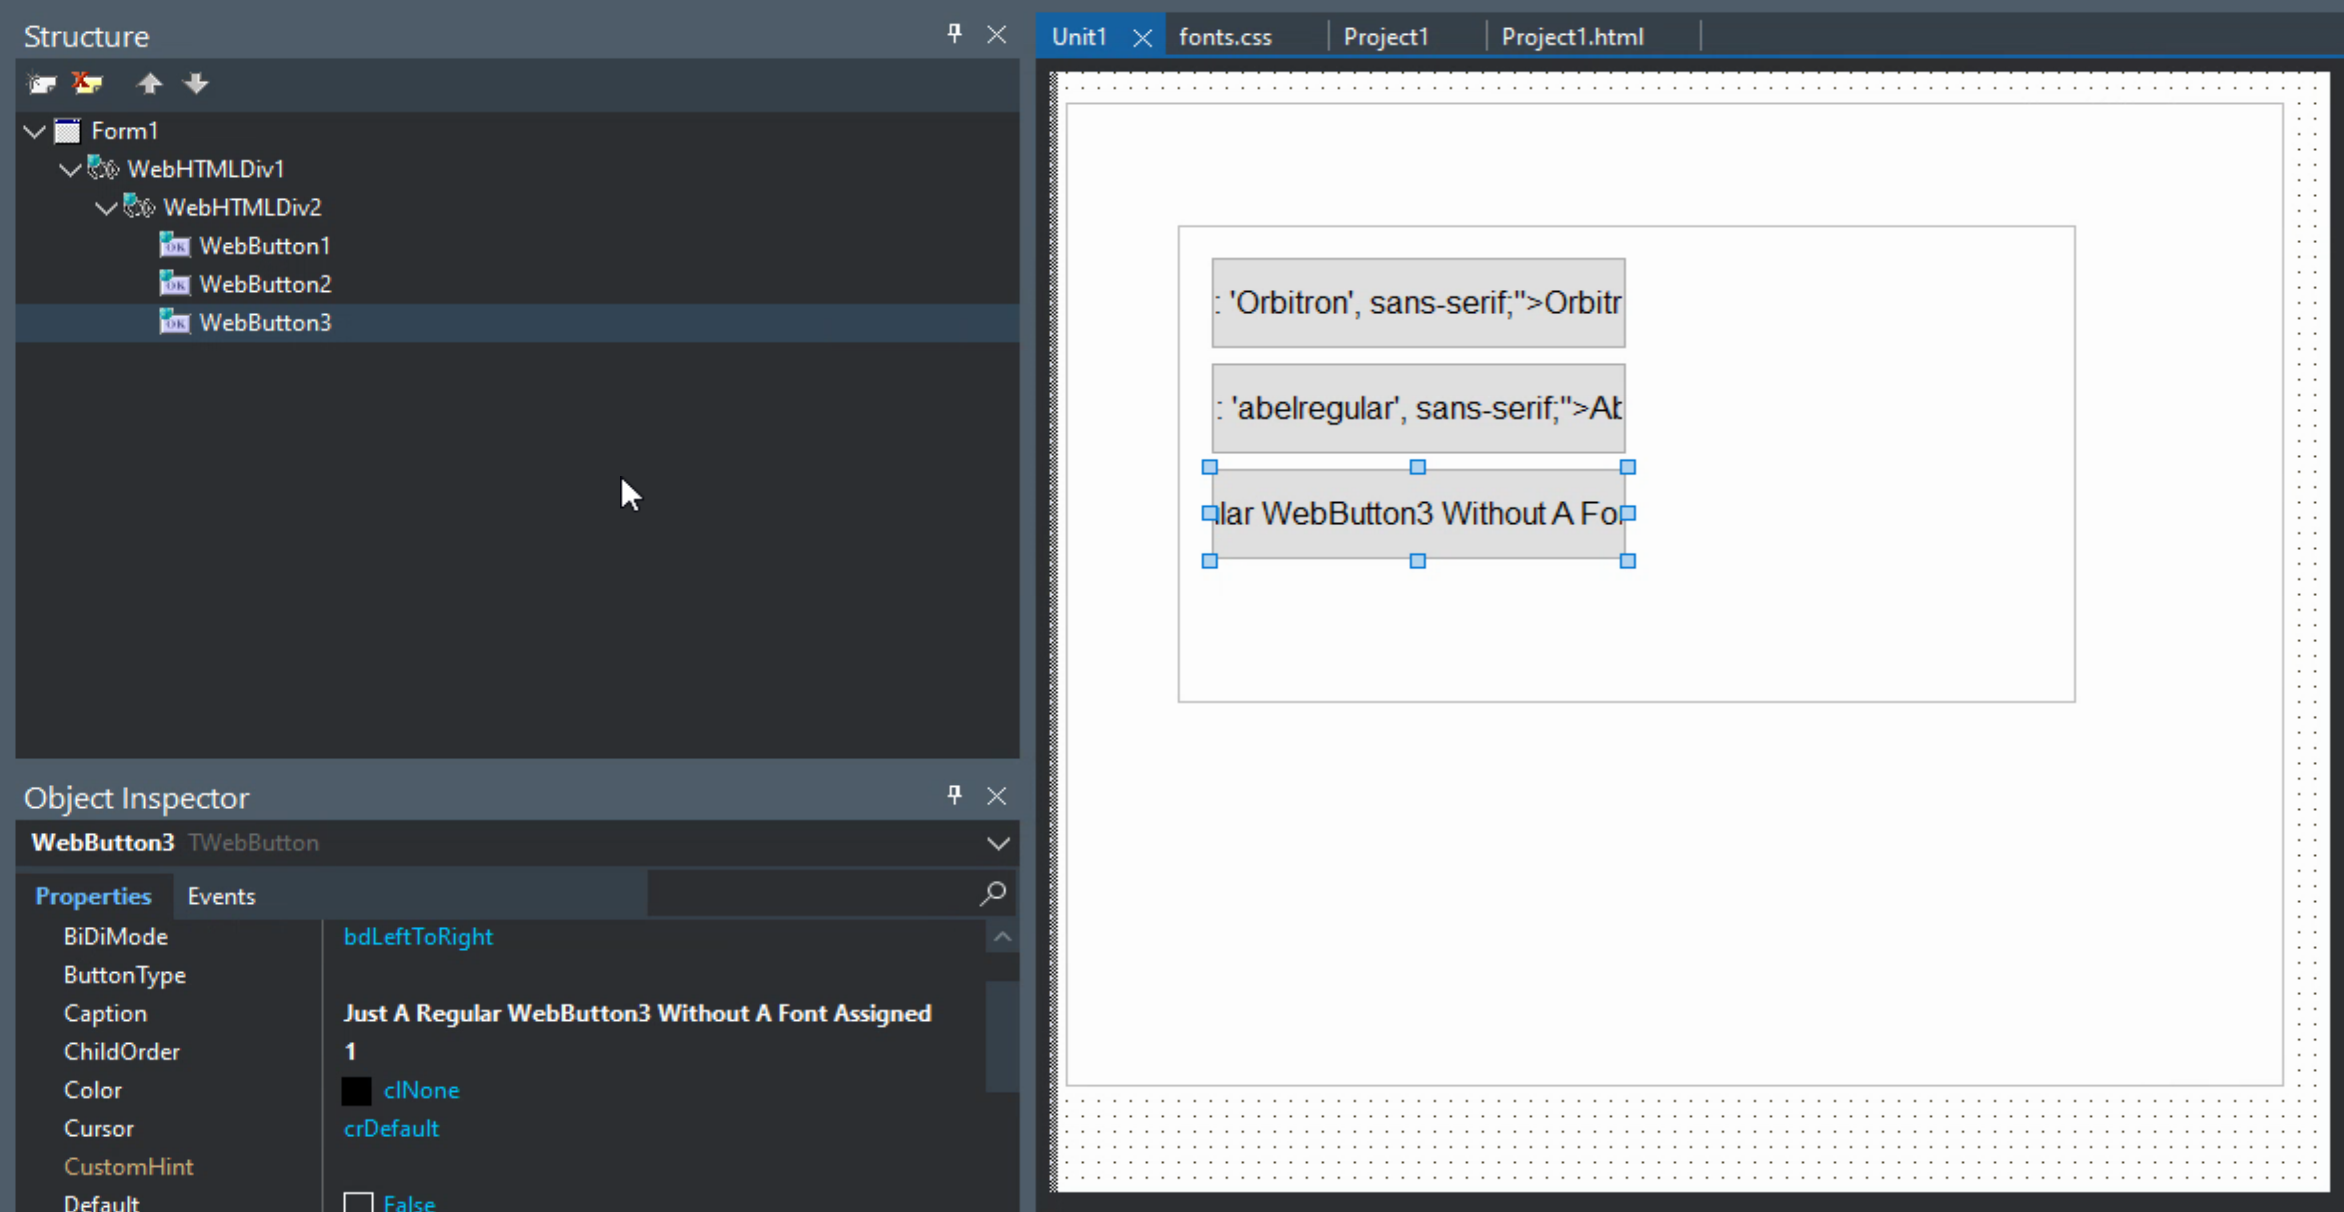Click the clNone color swatch for WebButton3

(357, 1090)
